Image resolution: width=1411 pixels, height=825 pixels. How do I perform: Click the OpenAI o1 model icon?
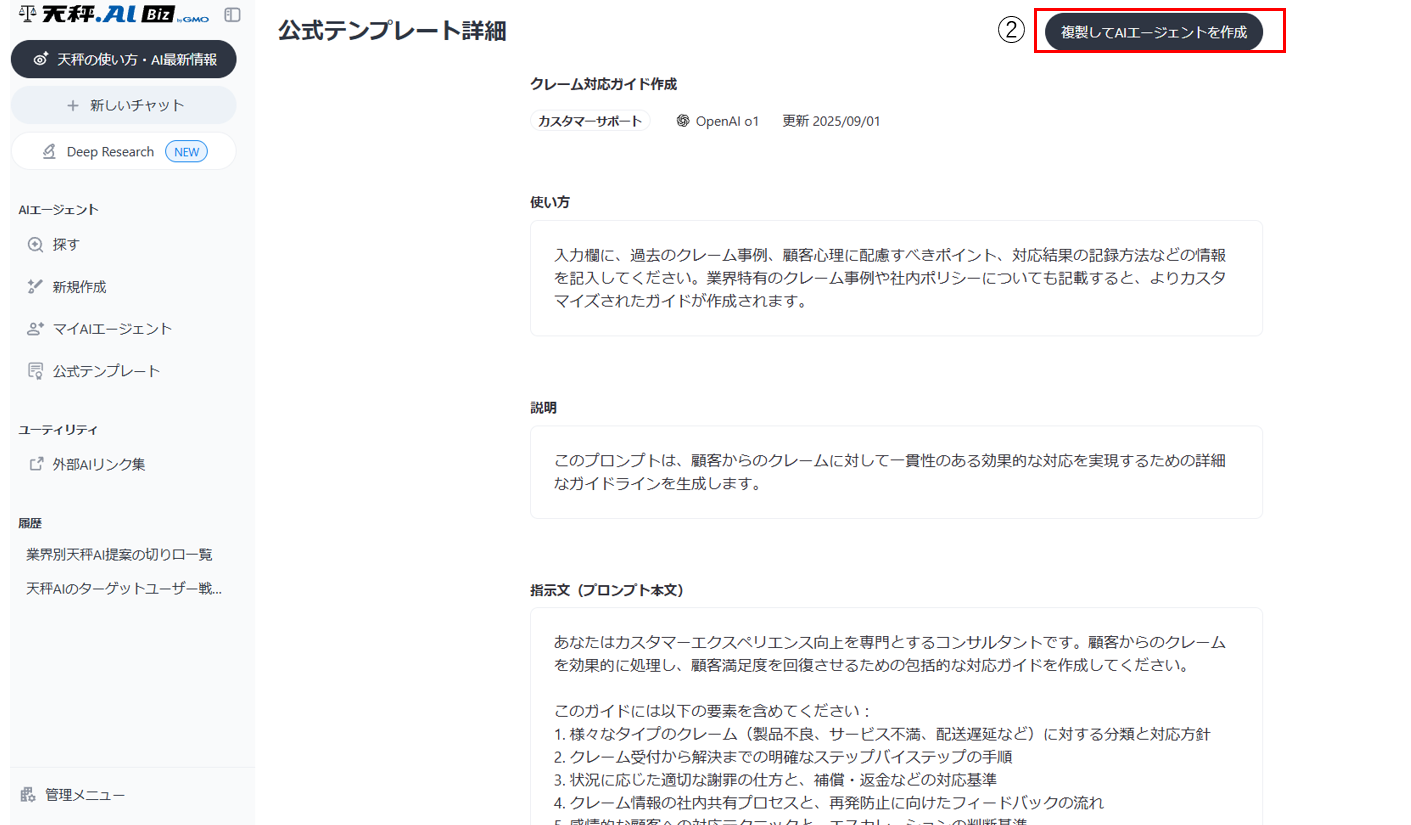point(683,121)
